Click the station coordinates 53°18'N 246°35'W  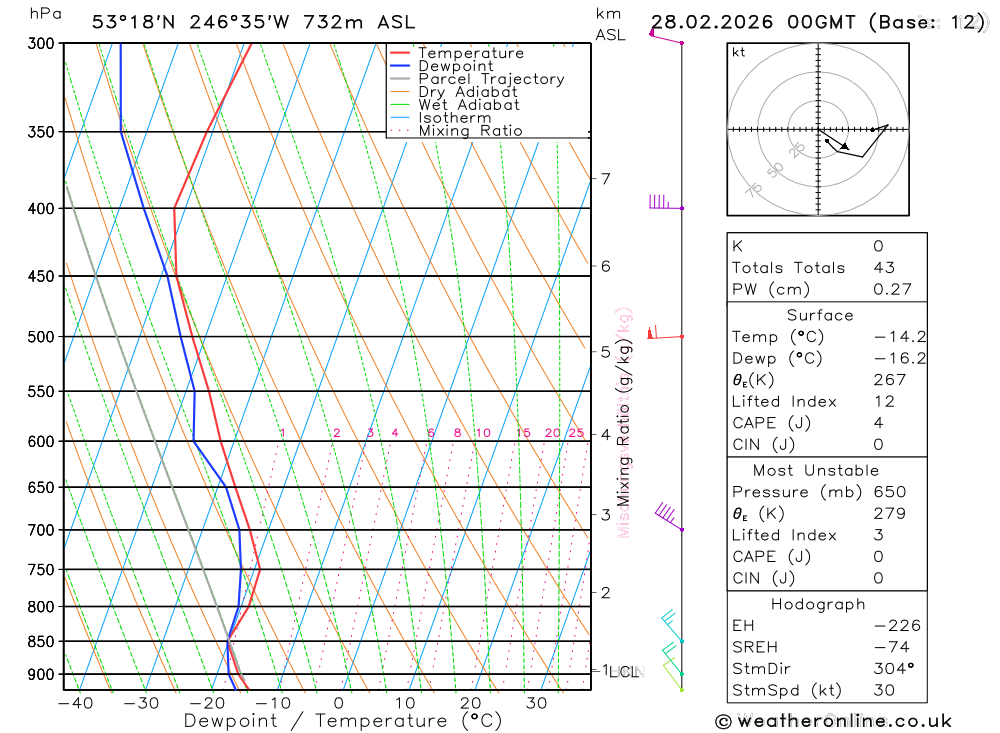191,22
